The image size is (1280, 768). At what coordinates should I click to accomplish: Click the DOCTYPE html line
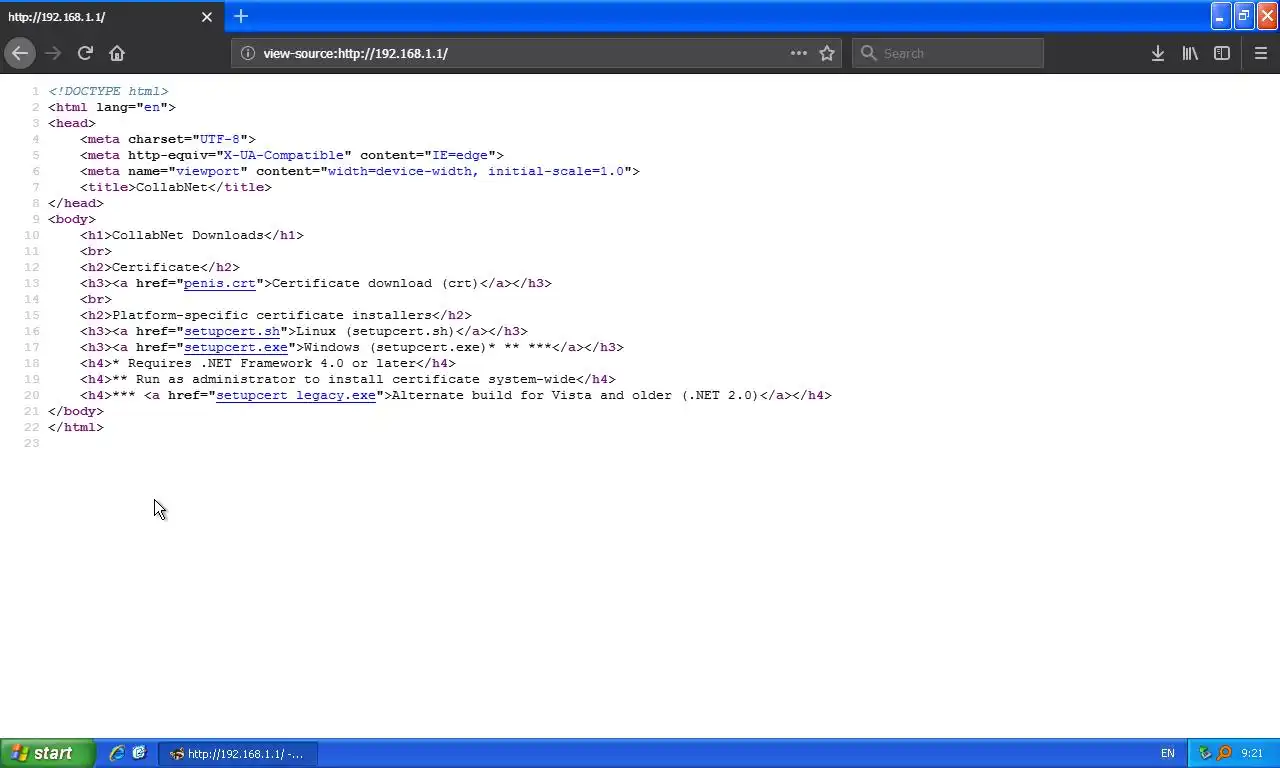[108, 91]
